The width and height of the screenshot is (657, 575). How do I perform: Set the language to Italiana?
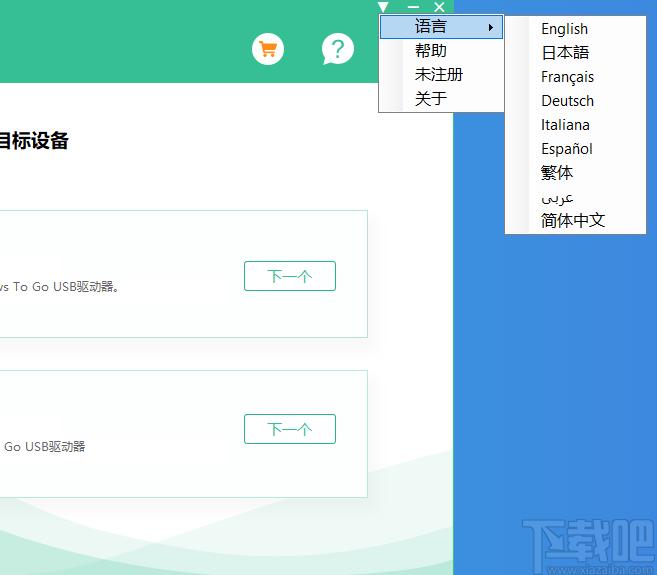(565, 125)
